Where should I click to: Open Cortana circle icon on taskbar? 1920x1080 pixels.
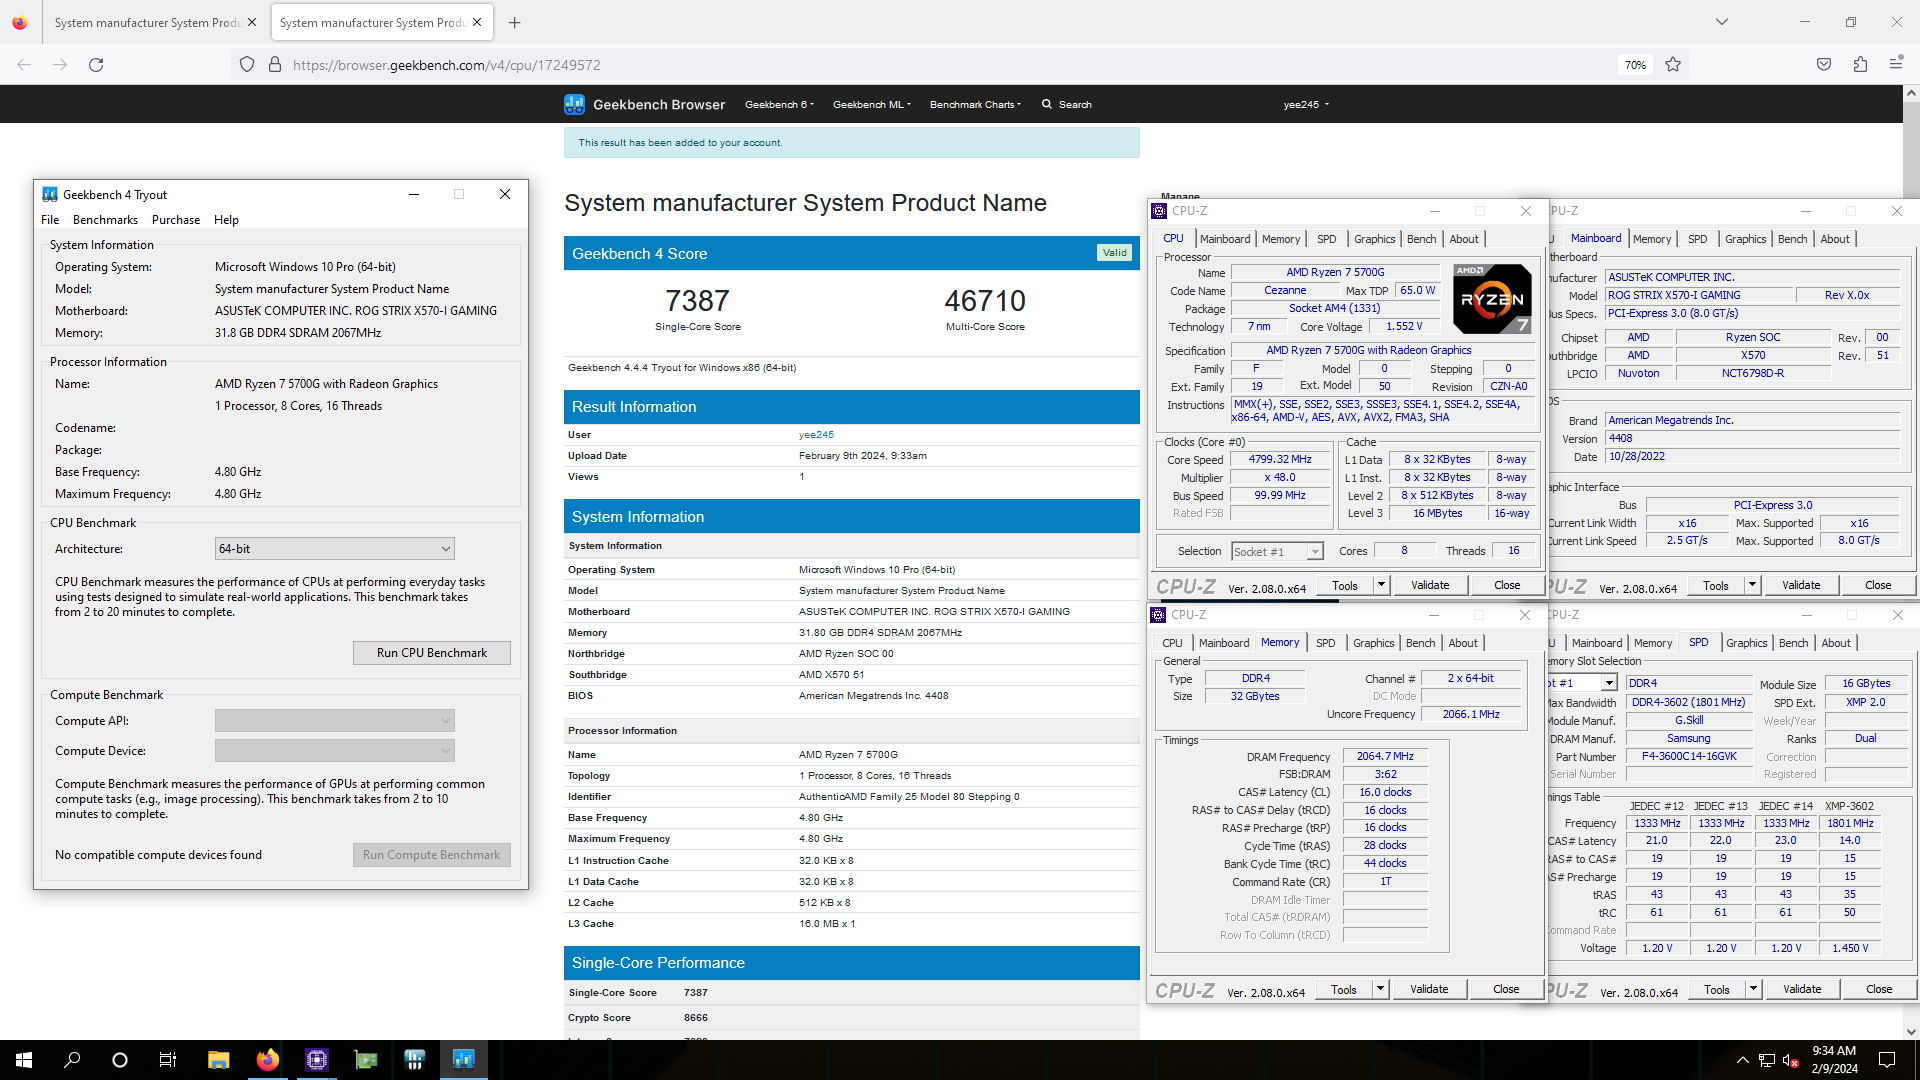[x=120, y=1060]
